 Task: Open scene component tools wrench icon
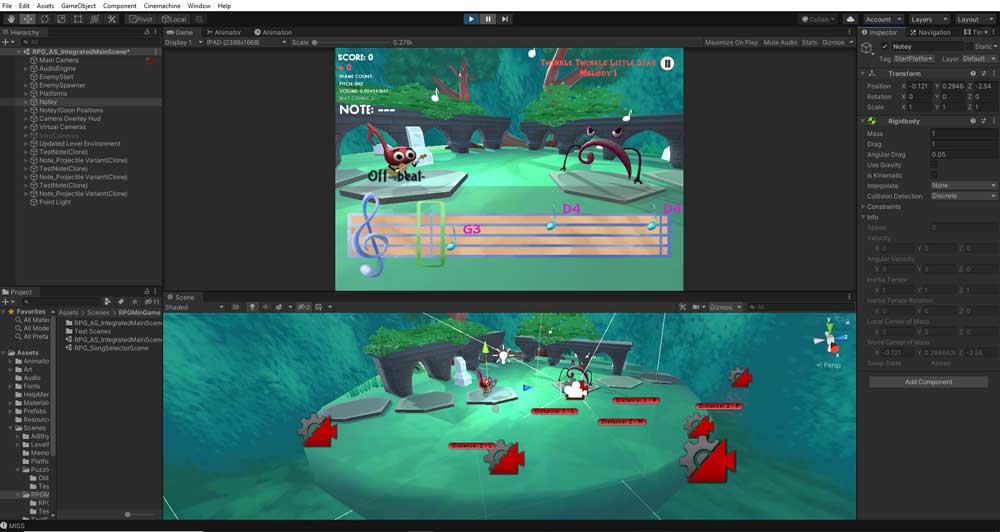[x=683, y=307]
